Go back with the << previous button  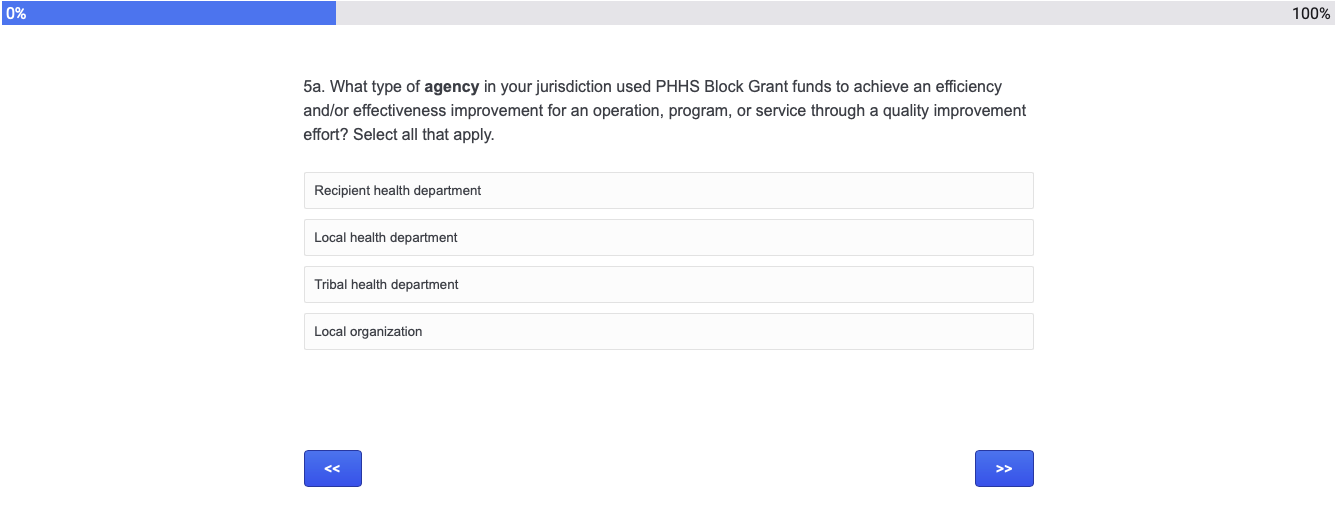click(x=333, y=468)
